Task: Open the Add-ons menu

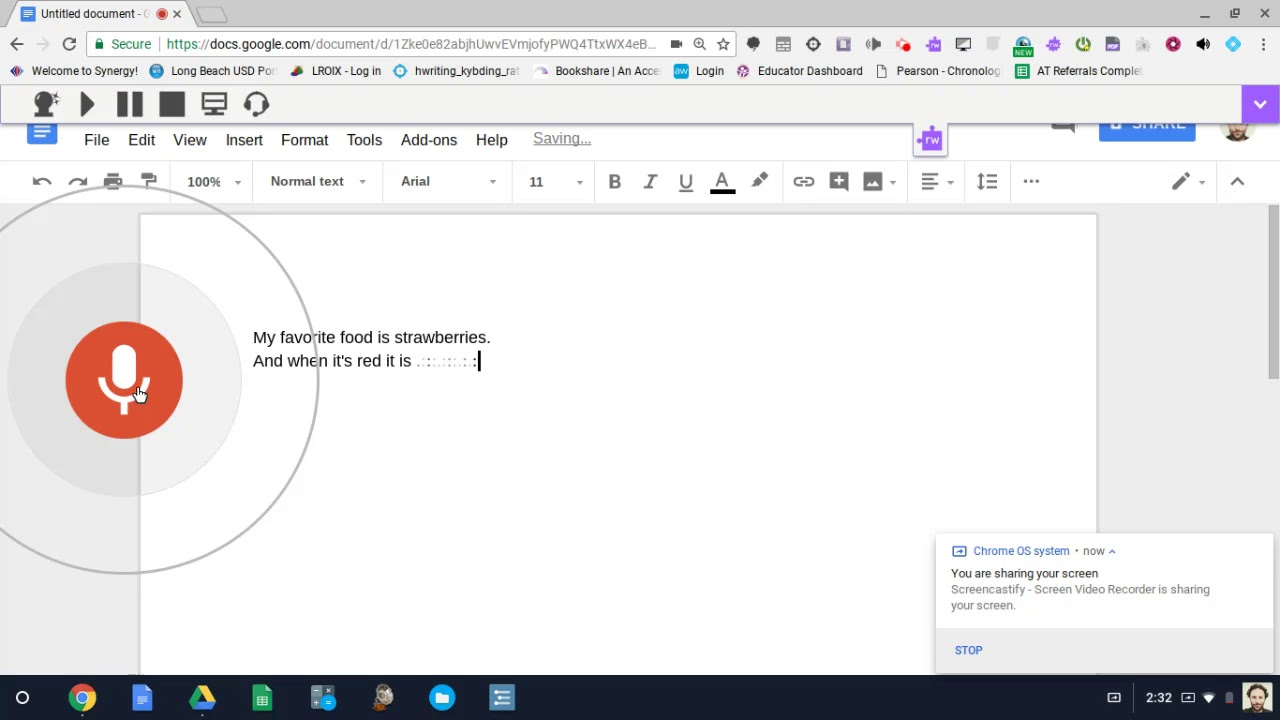Action: [429, 140]
